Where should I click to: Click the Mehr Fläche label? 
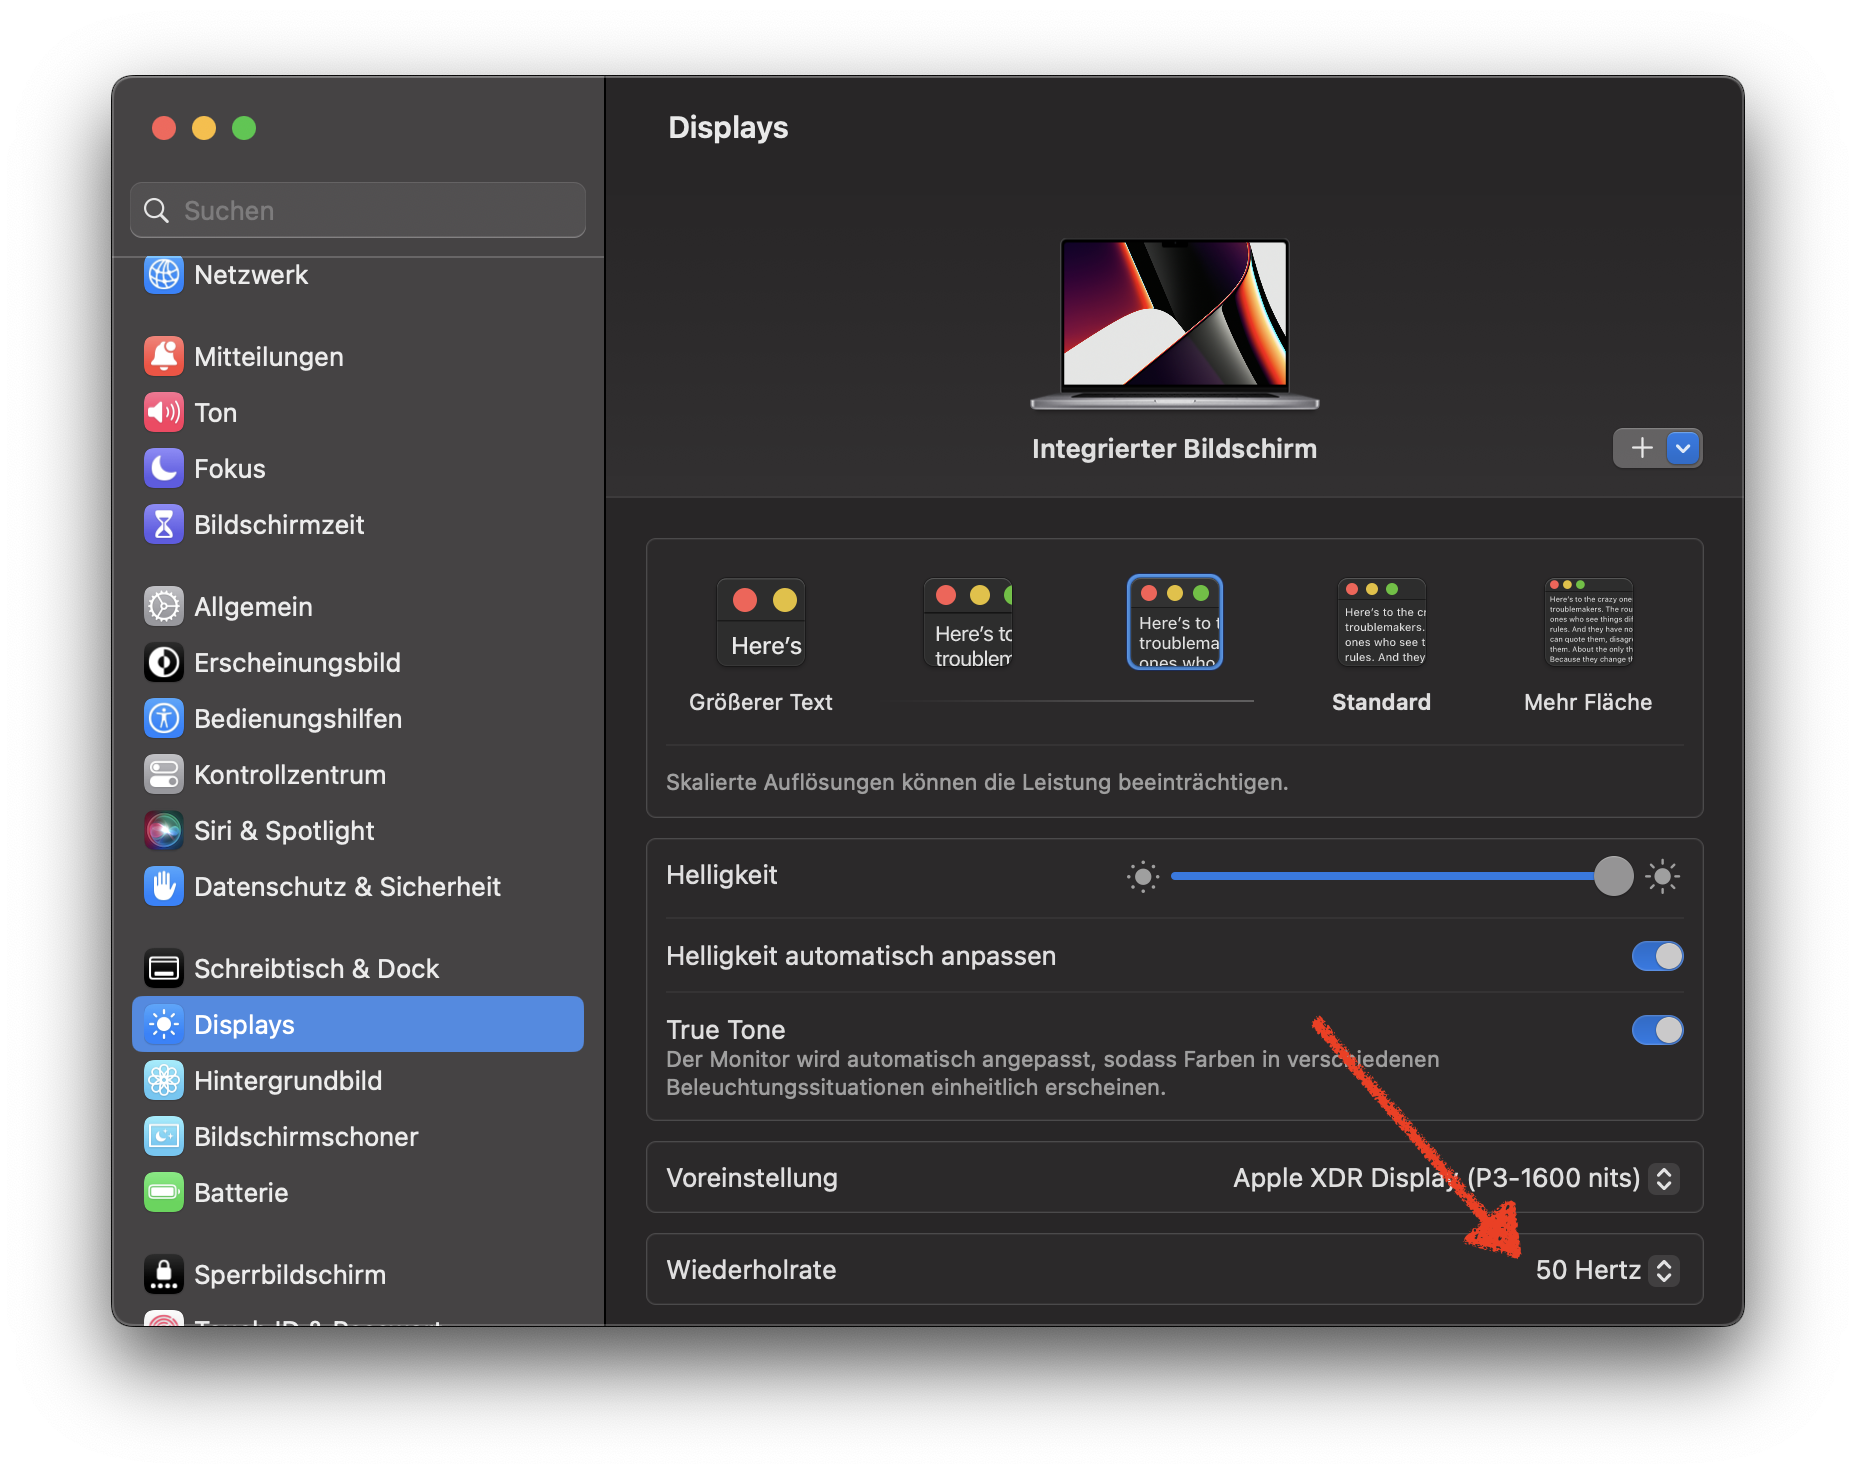tap(1588, 702)
